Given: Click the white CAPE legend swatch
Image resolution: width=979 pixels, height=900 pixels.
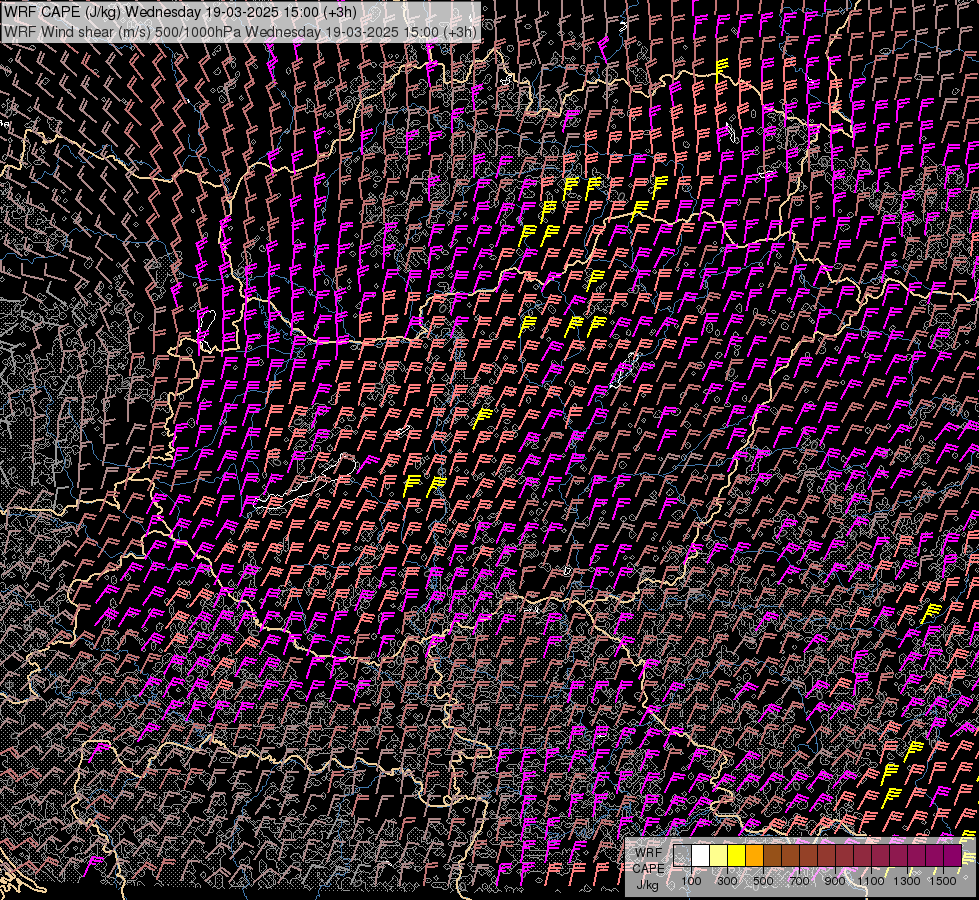Looking at the screenshot, I should coord(701,856).
